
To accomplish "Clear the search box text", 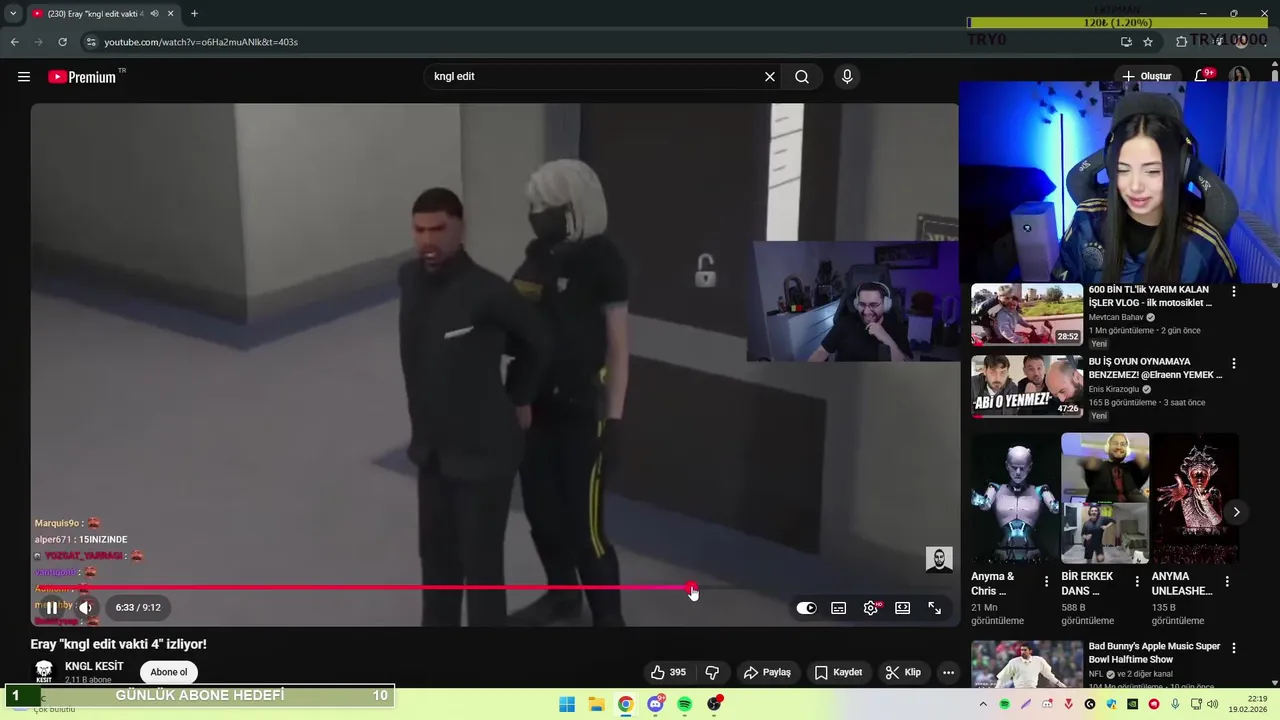I will [770, 77].
